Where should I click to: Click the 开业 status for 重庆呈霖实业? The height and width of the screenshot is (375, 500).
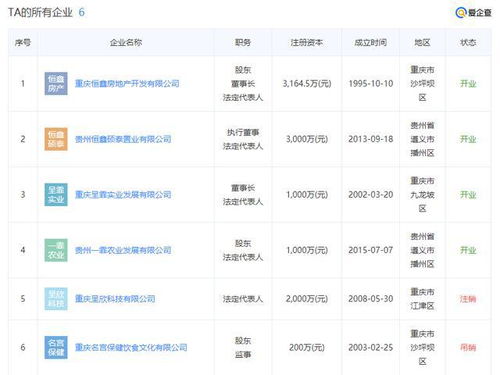pos(468,195)
